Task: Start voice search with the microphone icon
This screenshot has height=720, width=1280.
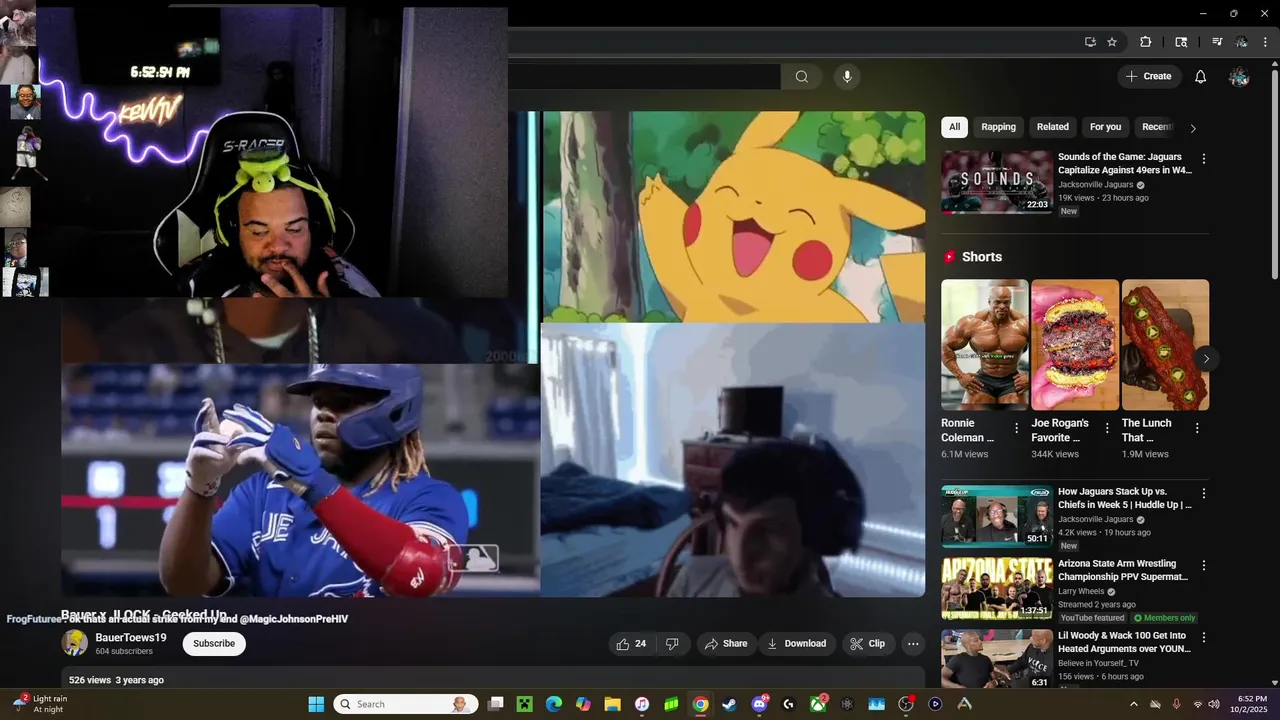Action: [x=847, y=77]
